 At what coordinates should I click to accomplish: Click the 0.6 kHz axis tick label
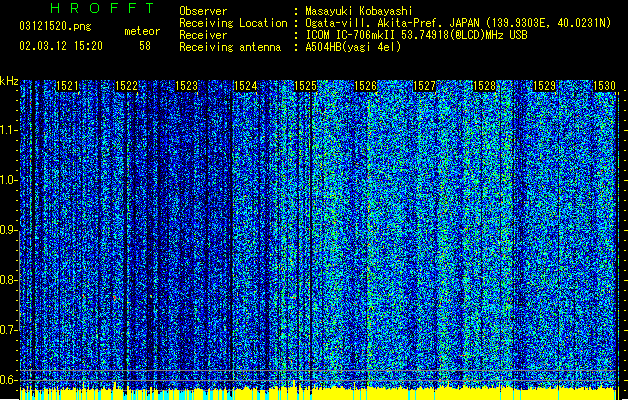tap(9, 380)
